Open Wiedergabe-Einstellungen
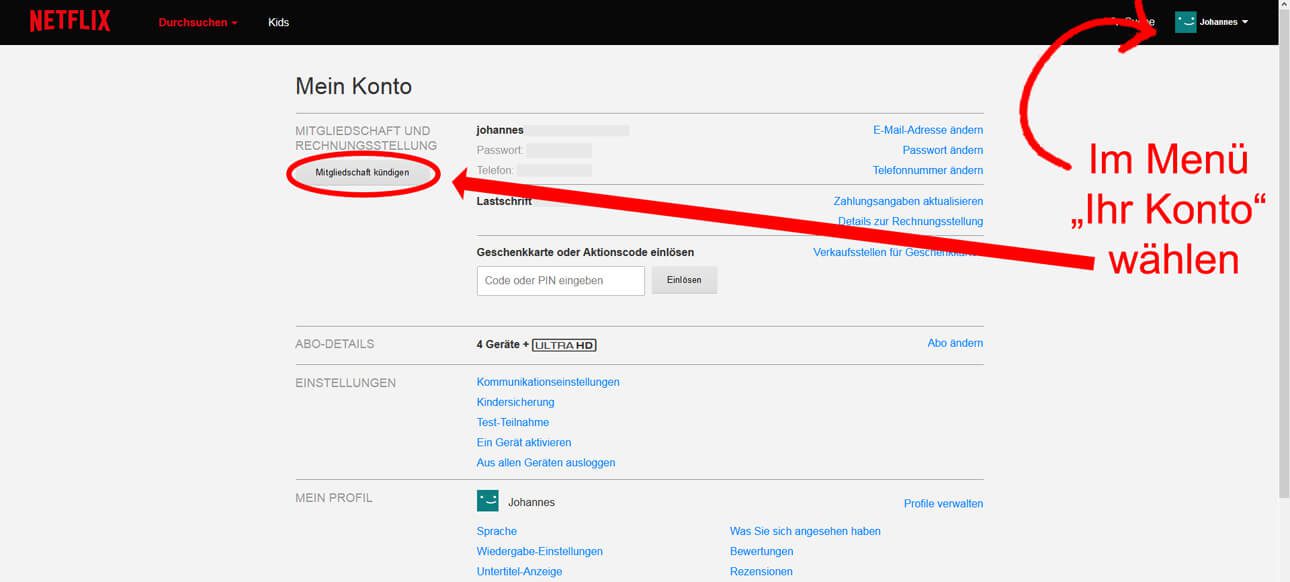 [x=540, y=551]
